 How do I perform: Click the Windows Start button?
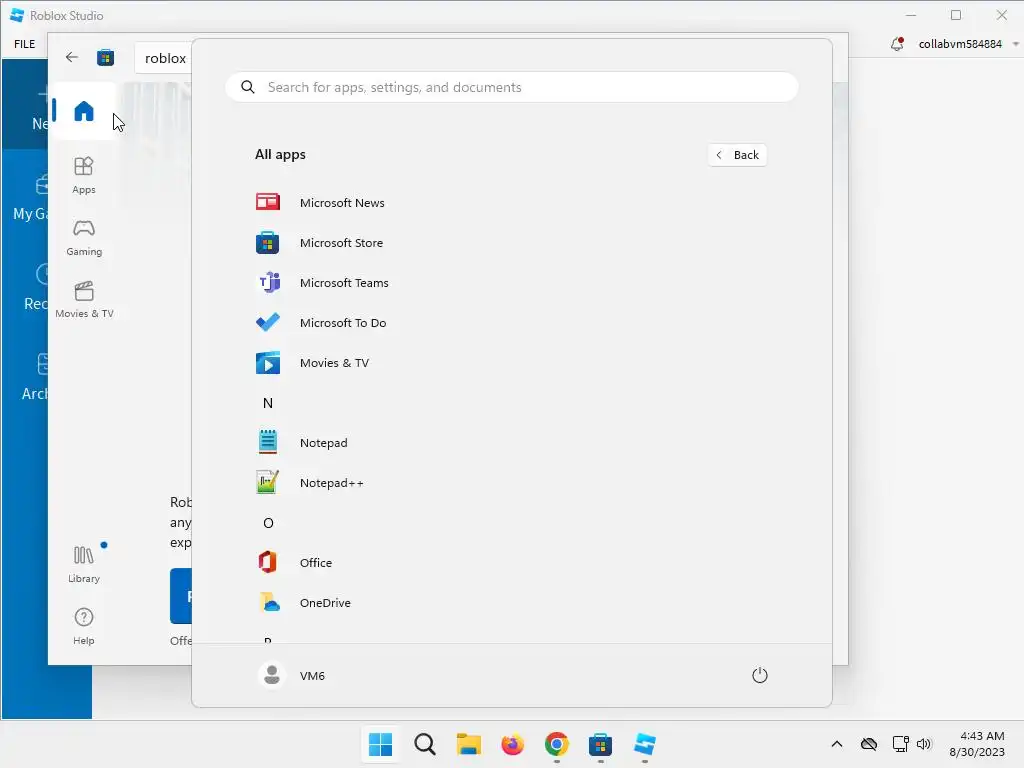(x=380, y=744)
